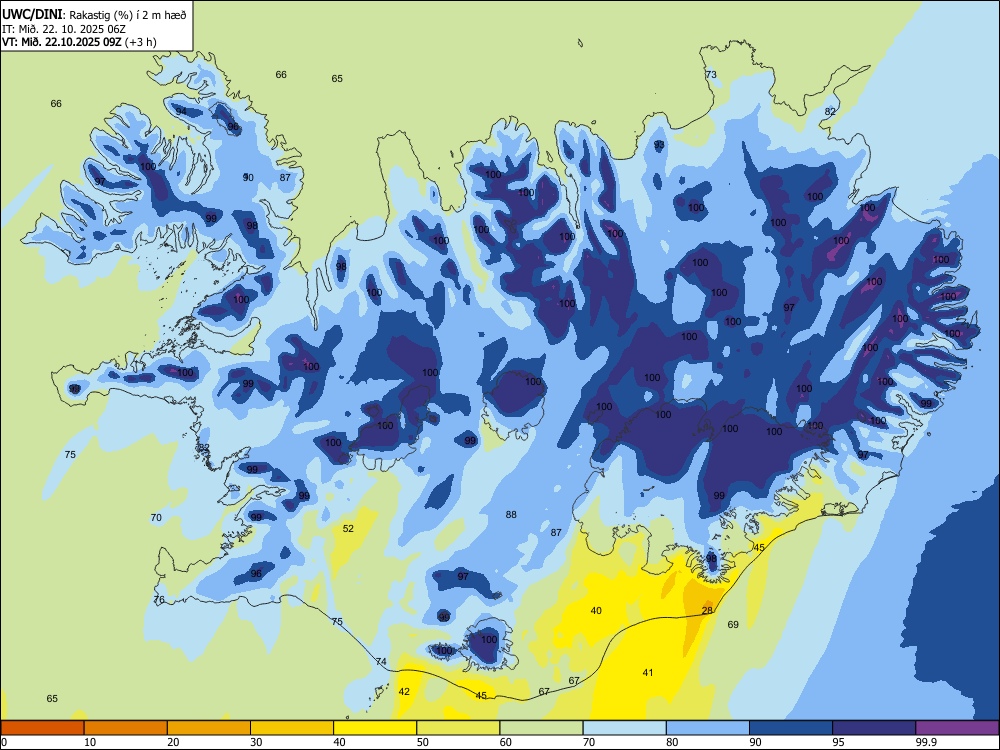Click the IT initialization time line 06Z
Viewport: 1000px width, 750px height.
64,29
